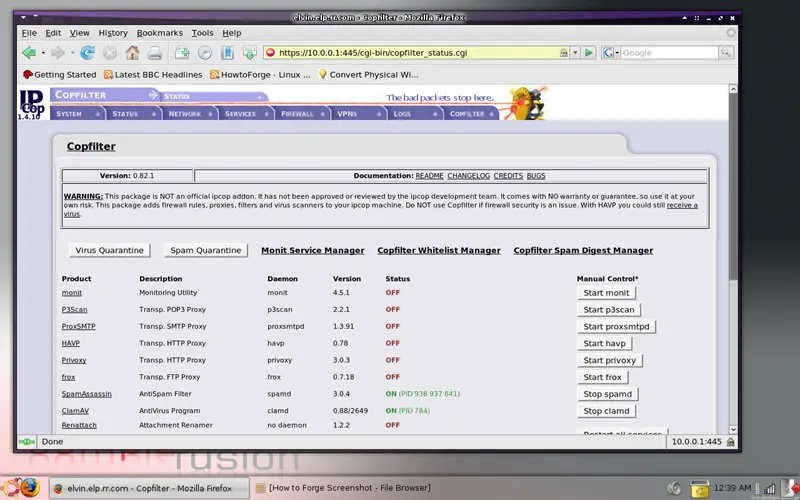Image resolution: width=800 pixels, height=500 pixels.
Task: Open the volume control in system tray
Action: [674, 488]
